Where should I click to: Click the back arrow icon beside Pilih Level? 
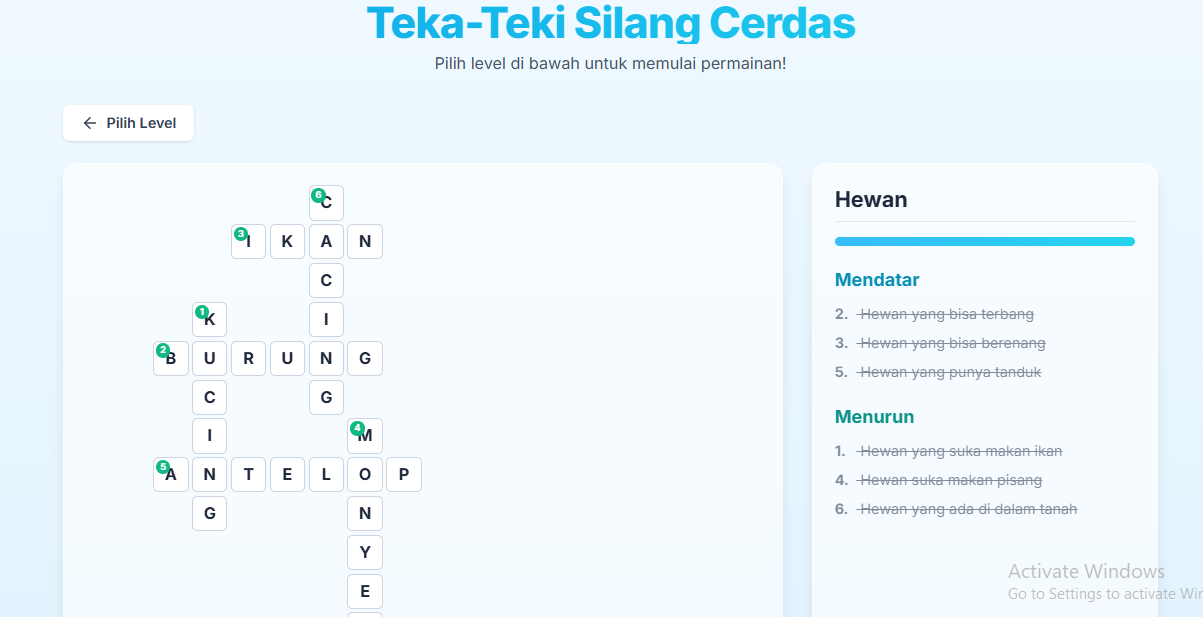click(x=90, y=123)
